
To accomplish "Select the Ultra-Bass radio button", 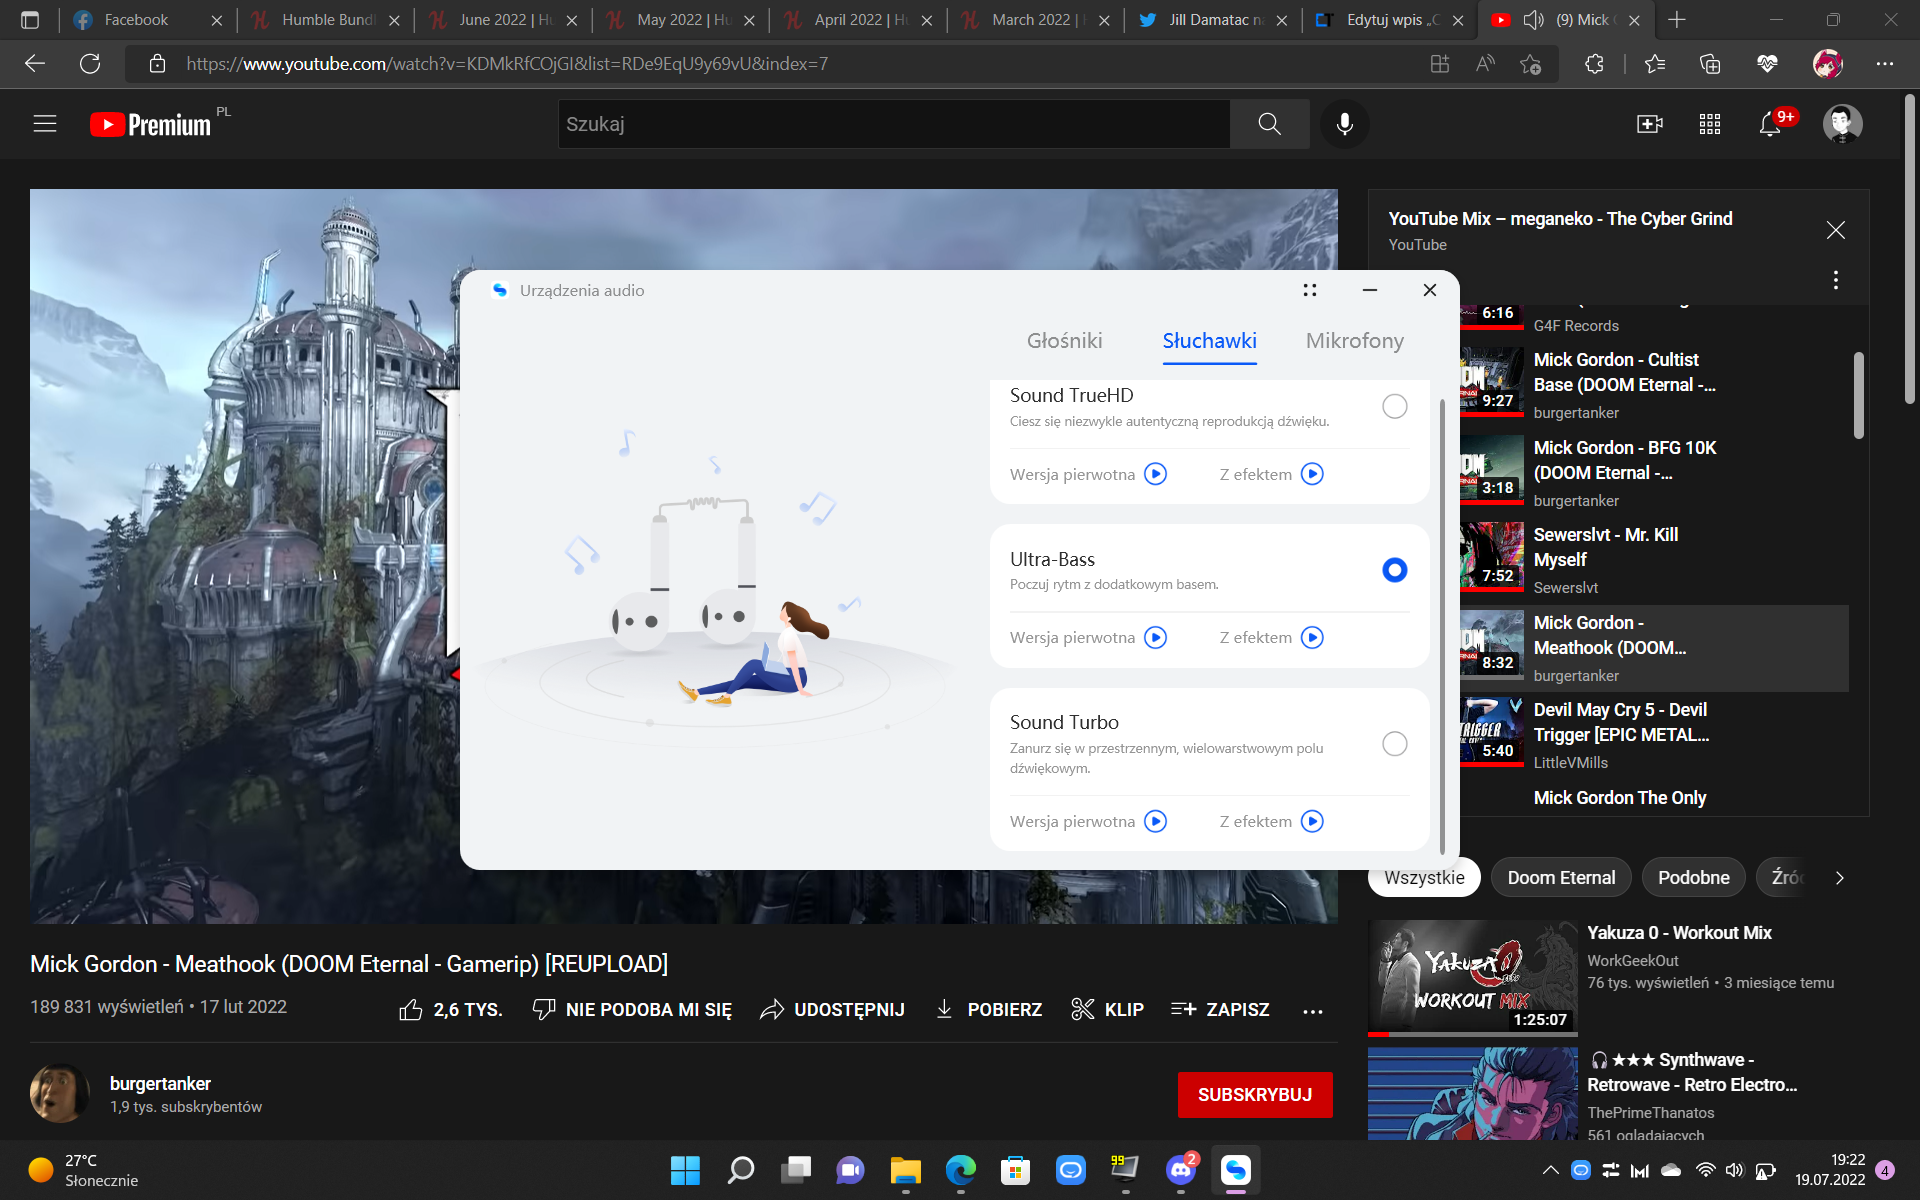I will 1394,570.
